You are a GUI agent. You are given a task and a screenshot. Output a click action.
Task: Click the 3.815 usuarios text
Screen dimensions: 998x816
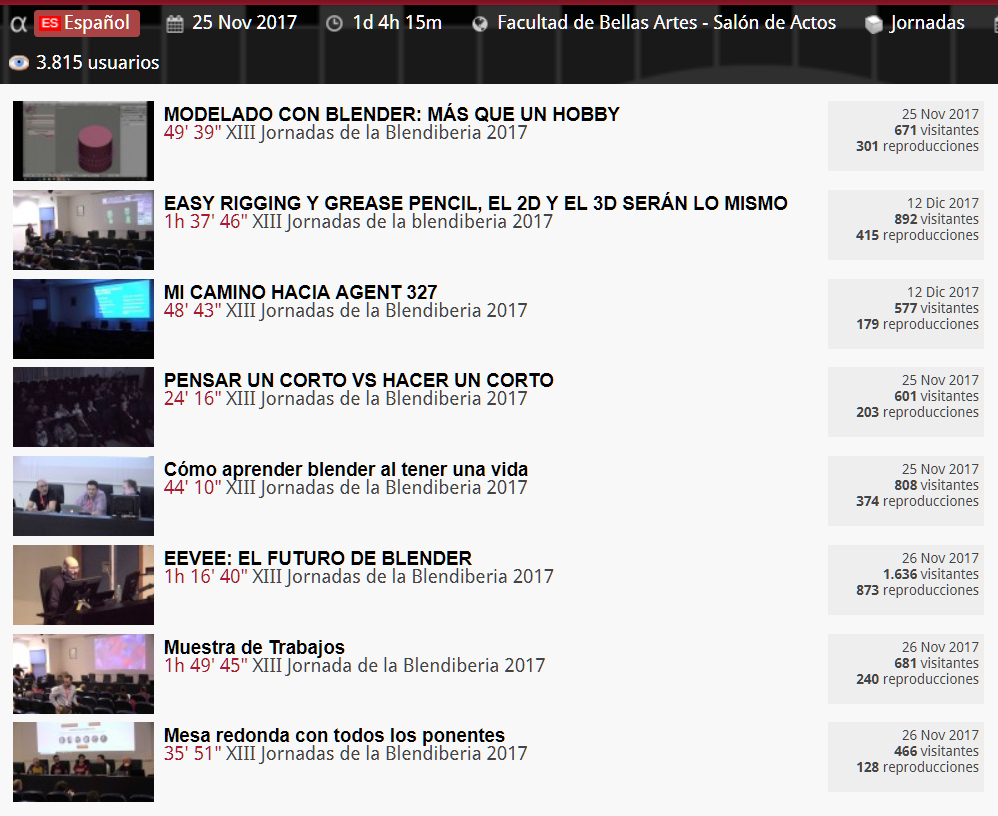click(97, 62)
